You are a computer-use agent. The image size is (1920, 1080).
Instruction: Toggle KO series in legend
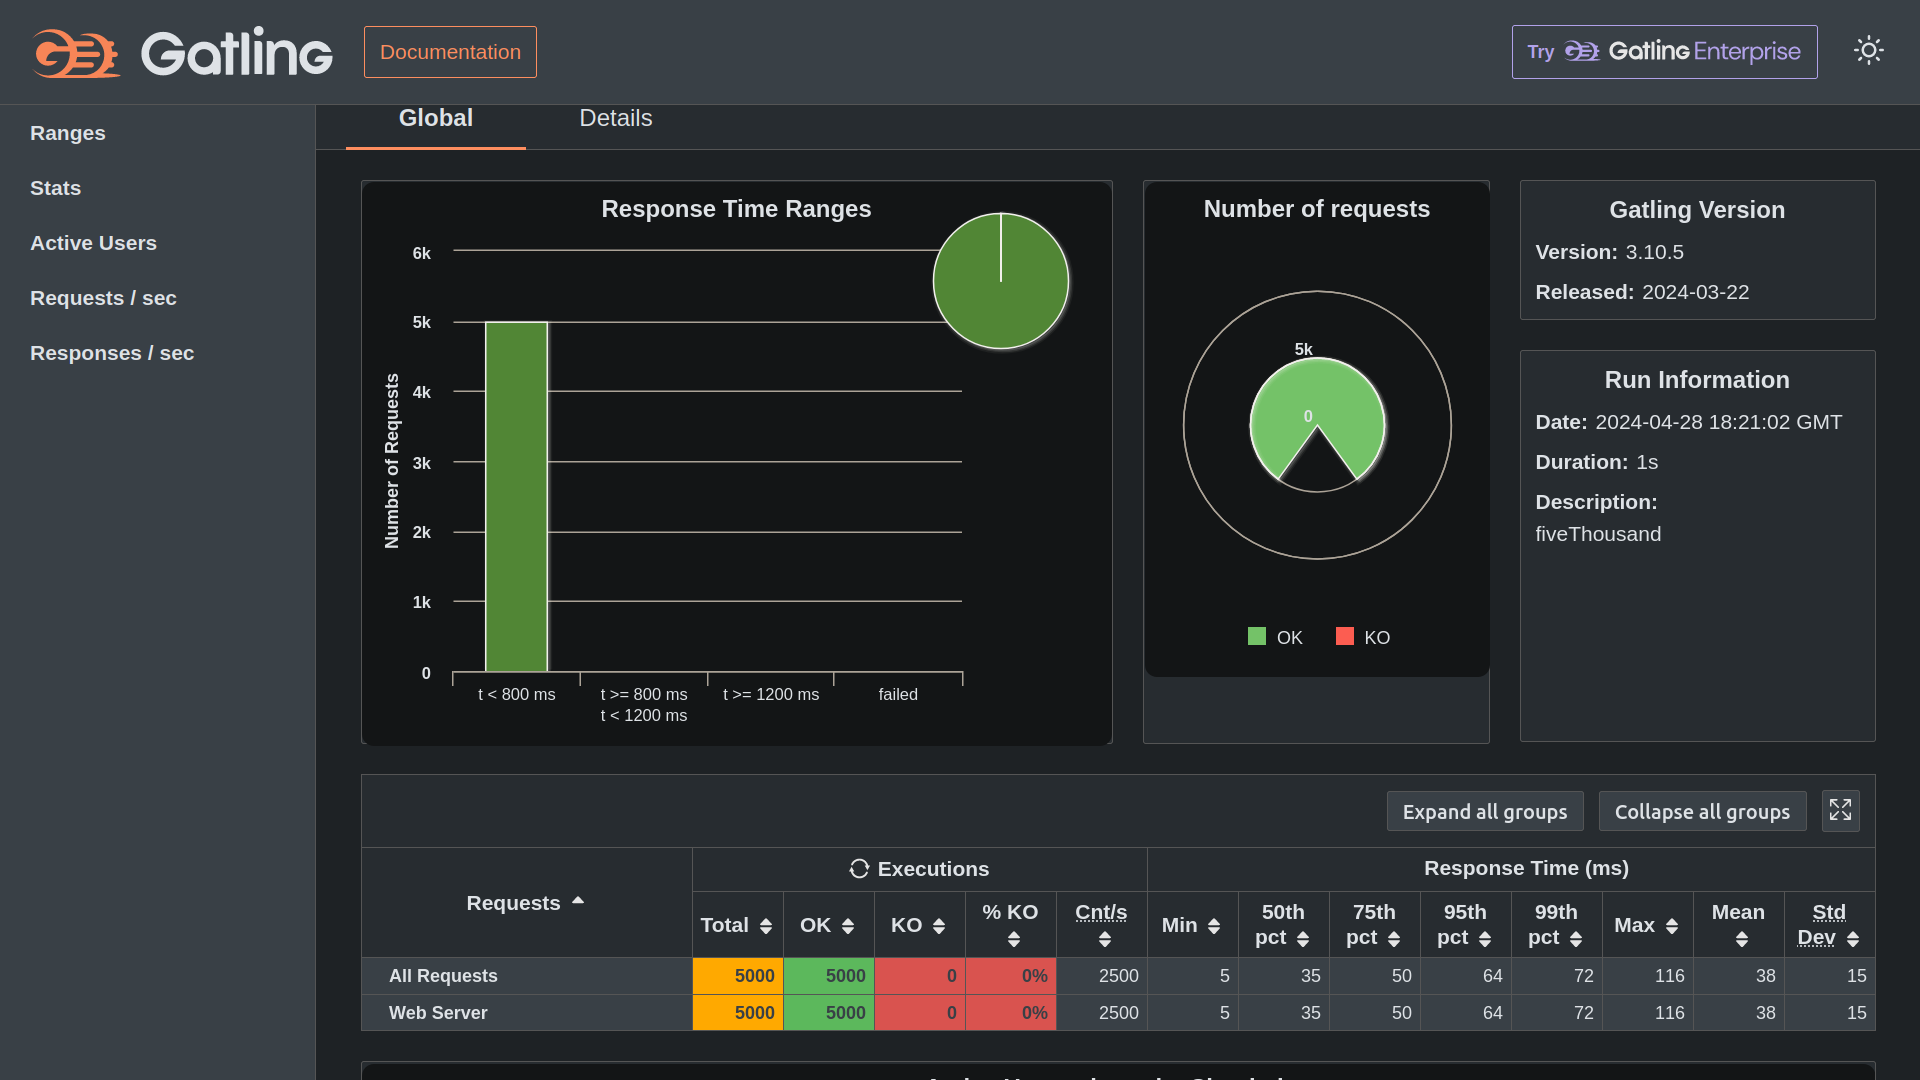tap(1363, 637)
